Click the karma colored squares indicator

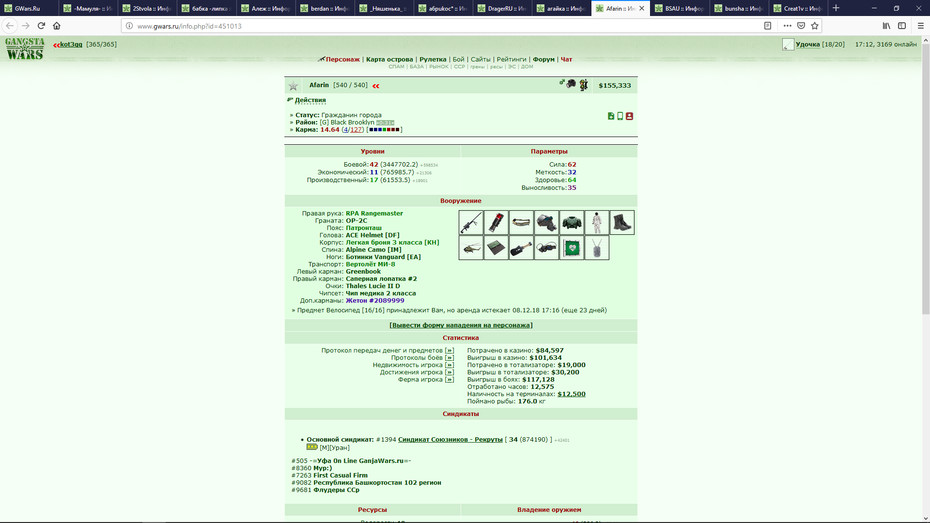384,129
